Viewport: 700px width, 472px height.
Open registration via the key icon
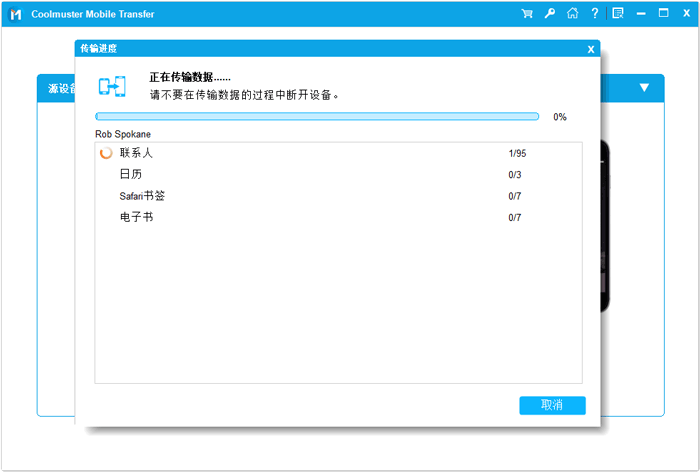click(549, 14)
